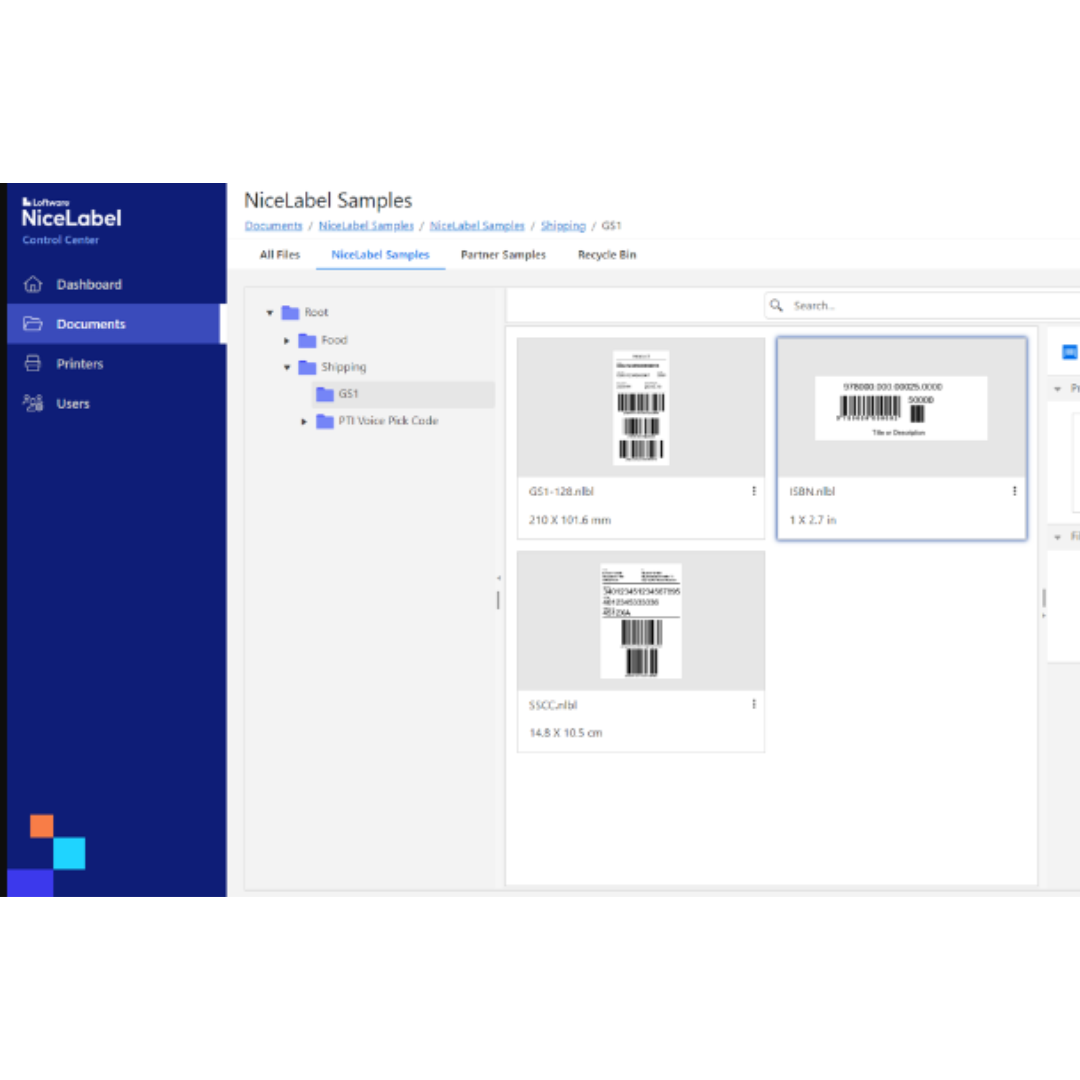Viewport: 1080px width, 1080px height.
Task: Open the three-dot menu for SSCC.nlbl
Action: coord(753,705)
